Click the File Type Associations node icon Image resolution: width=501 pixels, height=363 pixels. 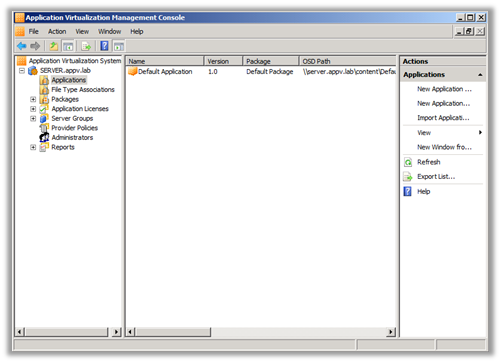pyautogui.click(x=44, y=90)
